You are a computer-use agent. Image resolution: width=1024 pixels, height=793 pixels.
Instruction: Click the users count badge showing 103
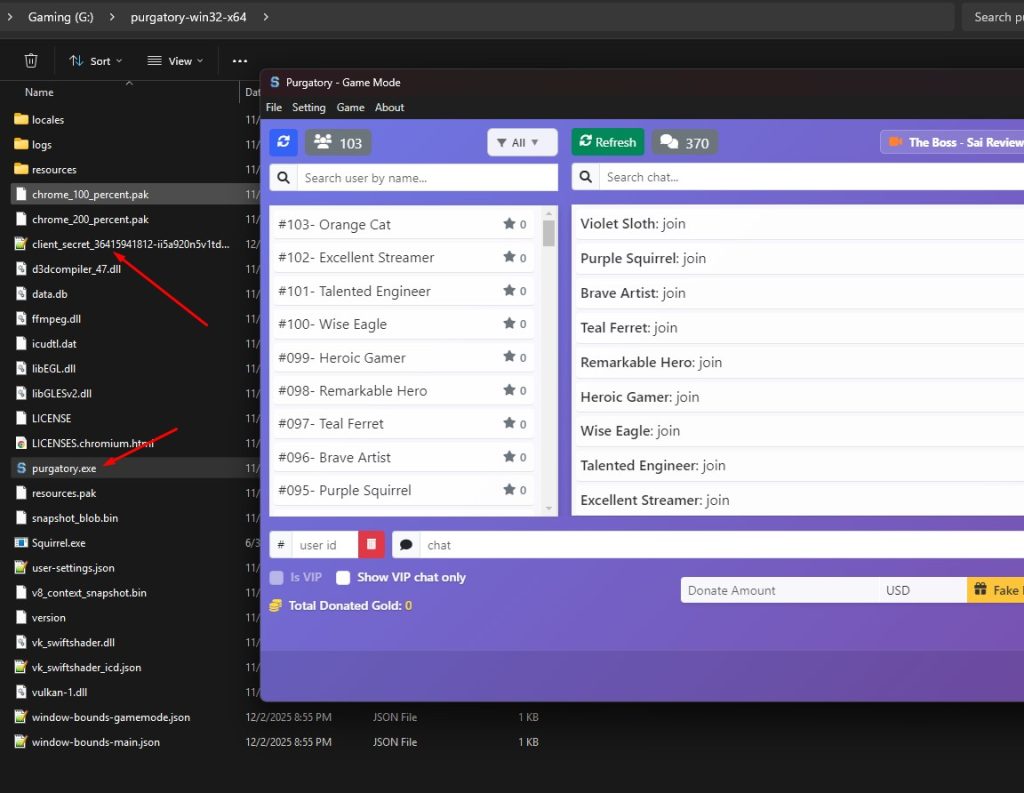click(338, 143)
